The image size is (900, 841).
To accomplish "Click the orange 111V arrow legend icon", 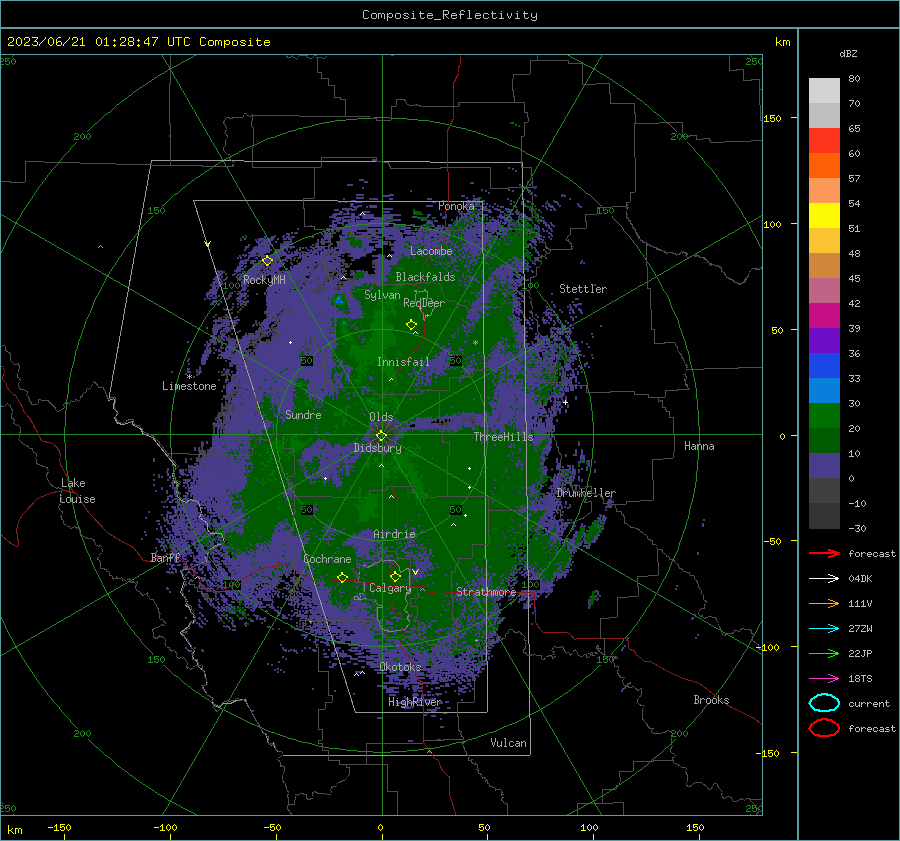I will [824, 603].
